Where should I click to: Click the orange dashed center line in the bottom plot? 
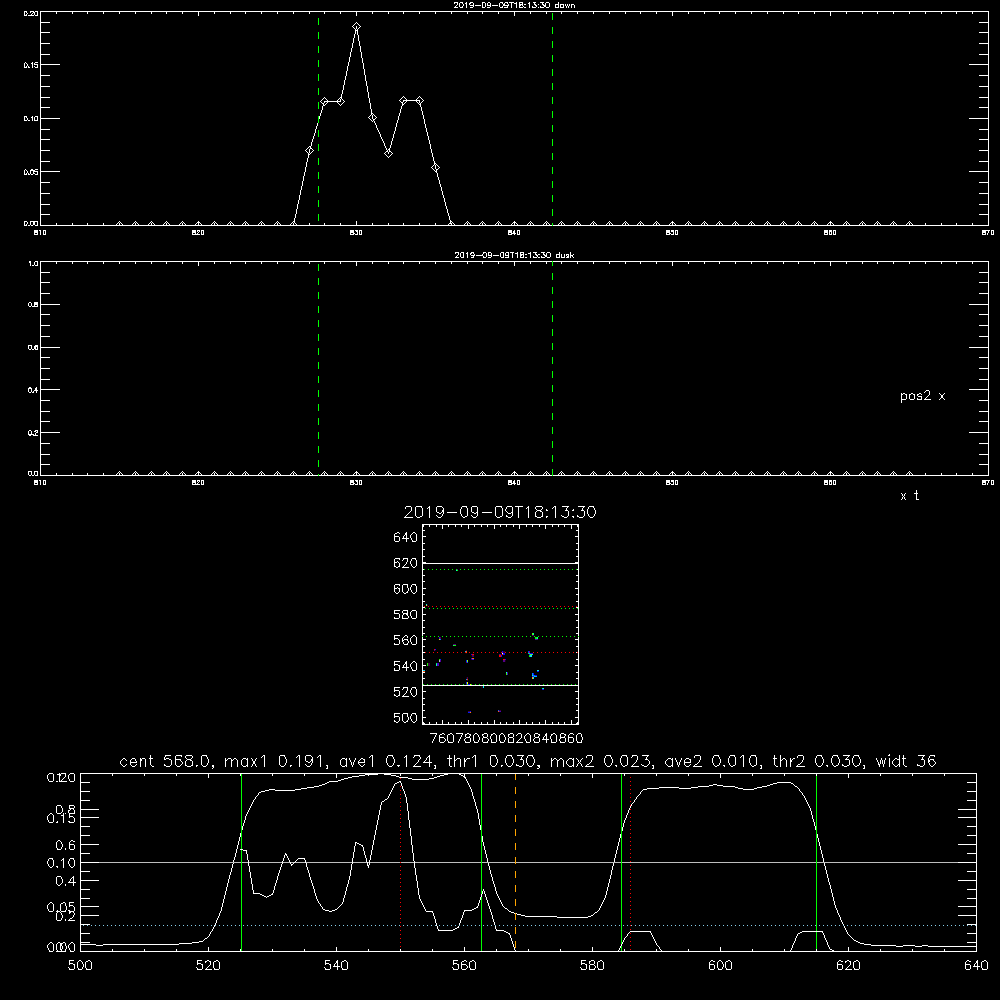point(515,862)
